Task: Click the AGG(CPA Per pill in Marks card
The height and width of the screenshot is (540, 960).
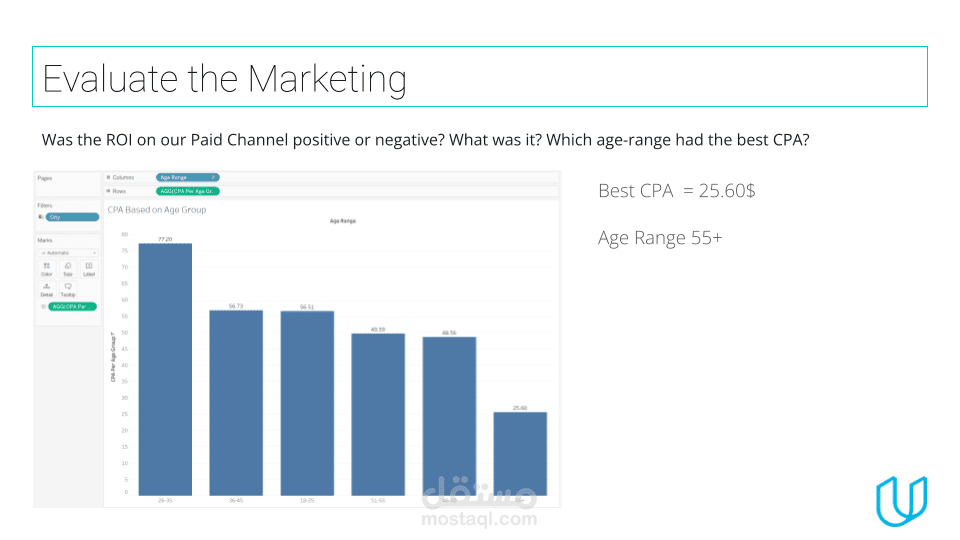Action: click(x=72, y=307)
